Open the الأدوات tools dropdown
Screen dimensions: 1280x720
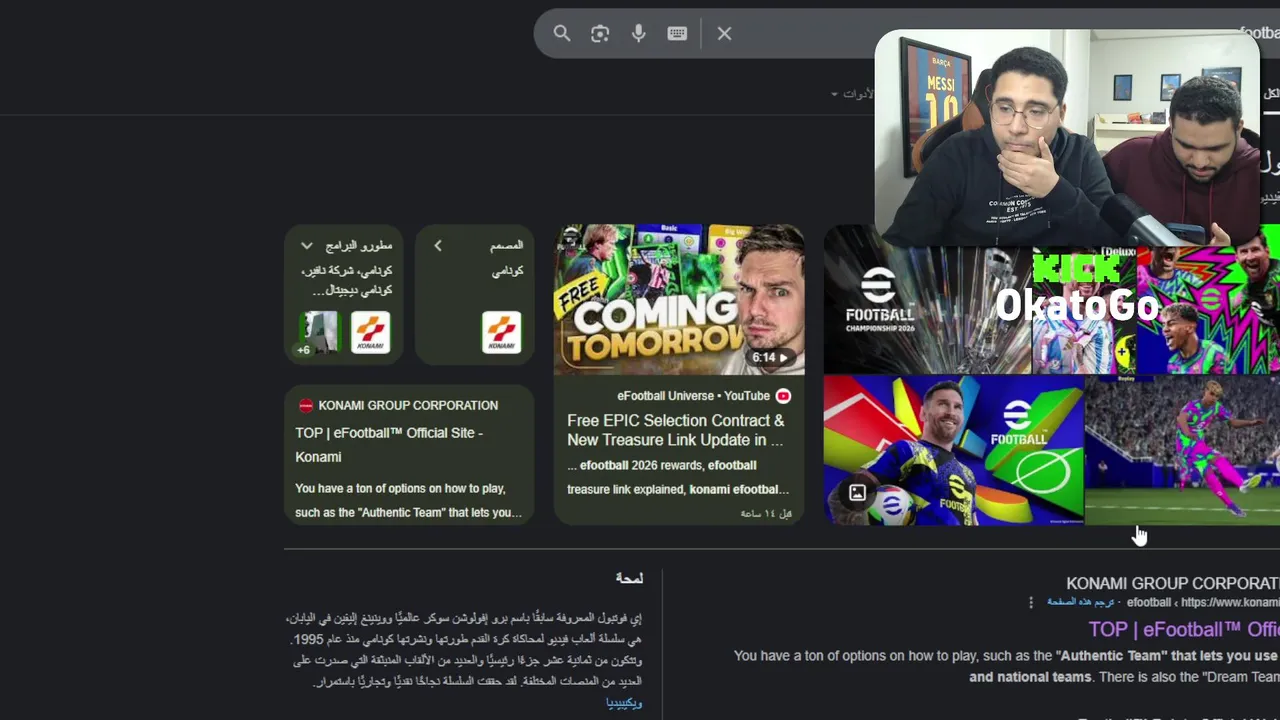[852, 94]
